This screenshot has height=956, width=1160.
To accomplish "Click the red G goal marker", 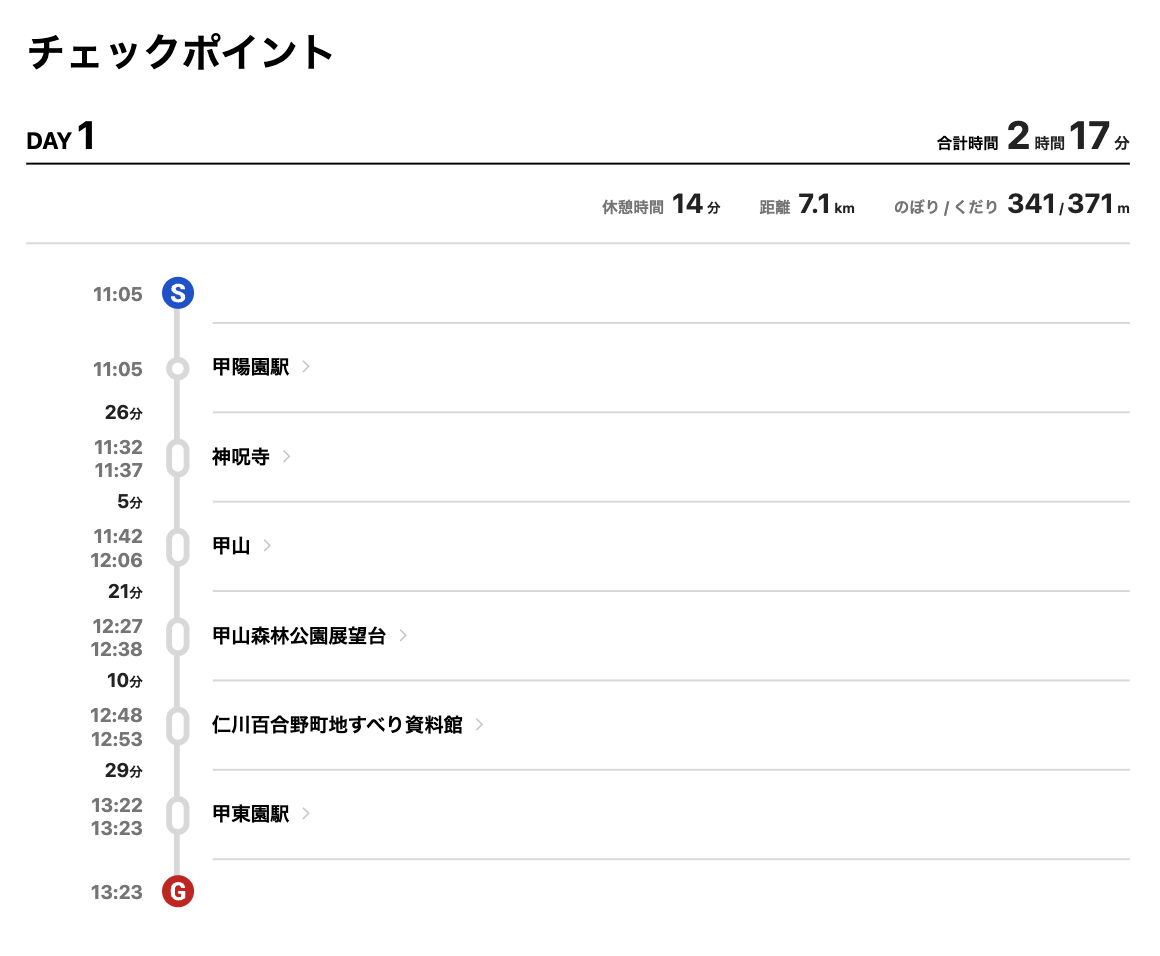I will (x=178, y=892).
